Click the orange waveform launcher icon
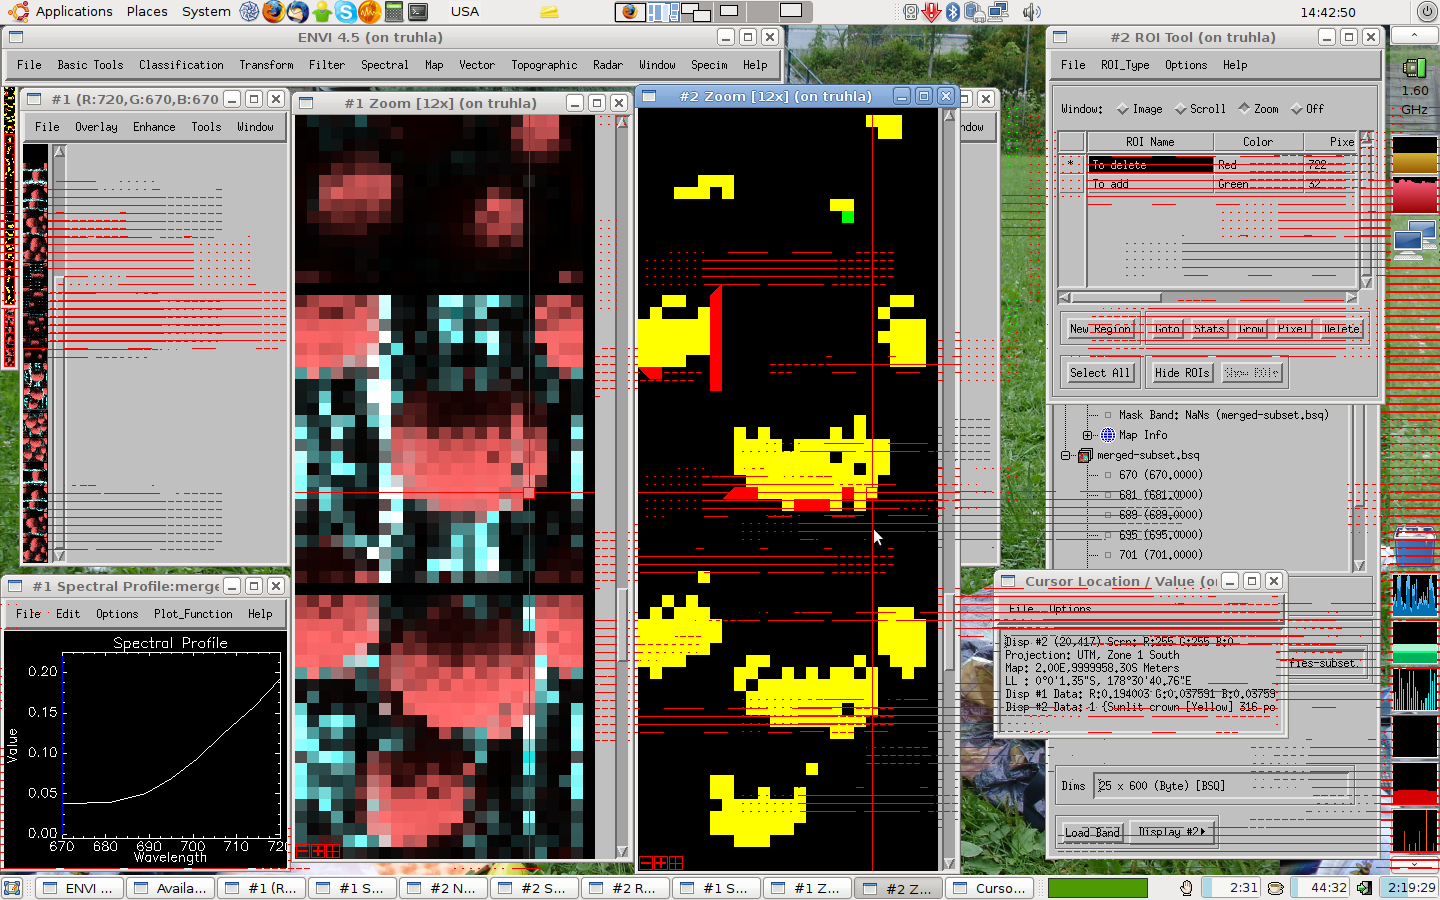The width and height of the screenshot is (1440, 900). pyautogui.click(x=370, y=12)
